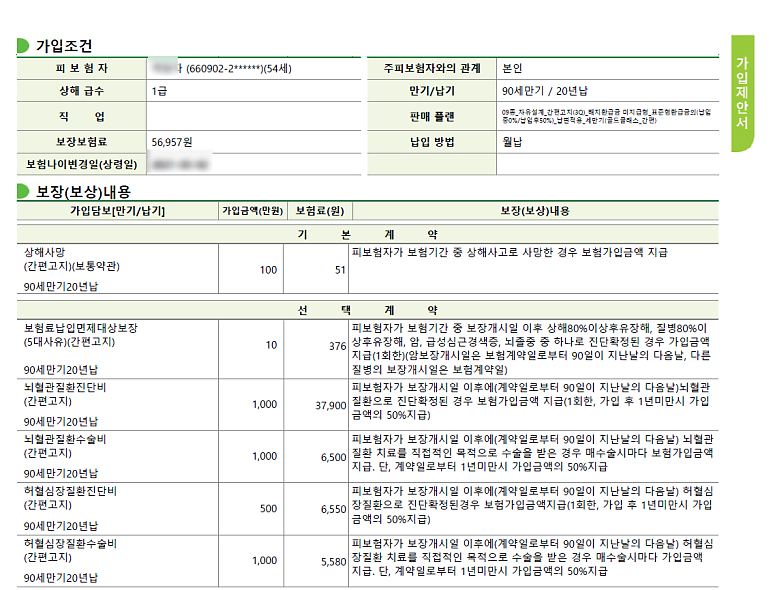Click the 5,580 premium value
The image size is (773, 590).
(334, 561)
